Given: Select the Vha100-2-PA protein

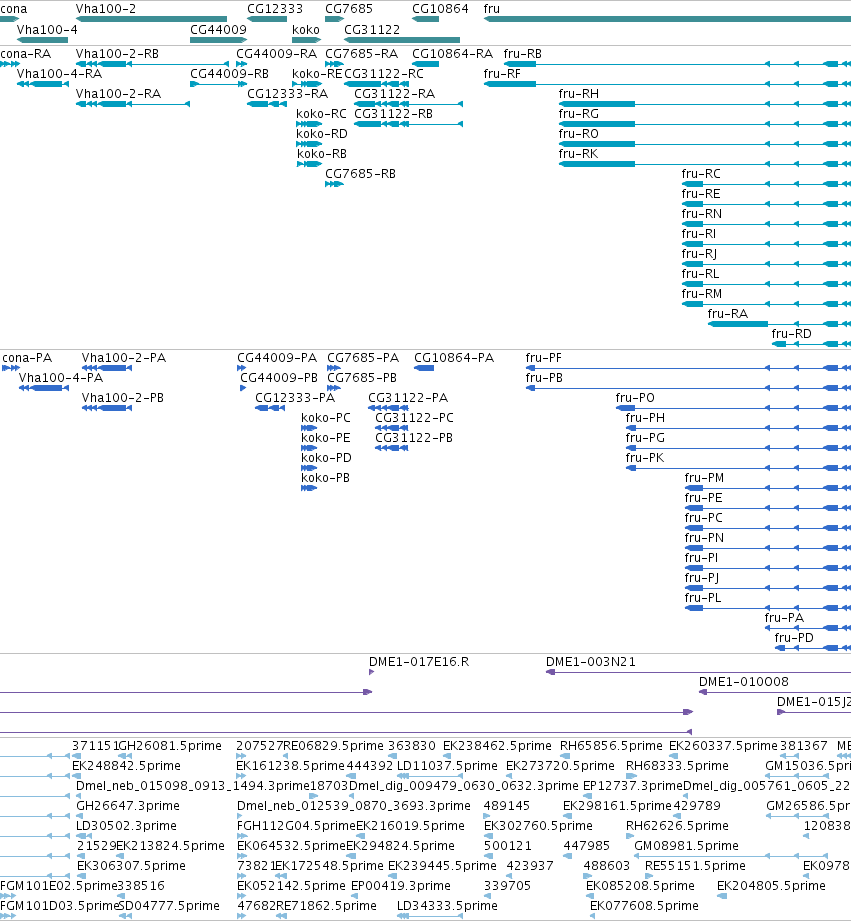Looking at the screenshot, I should point(107,368).
